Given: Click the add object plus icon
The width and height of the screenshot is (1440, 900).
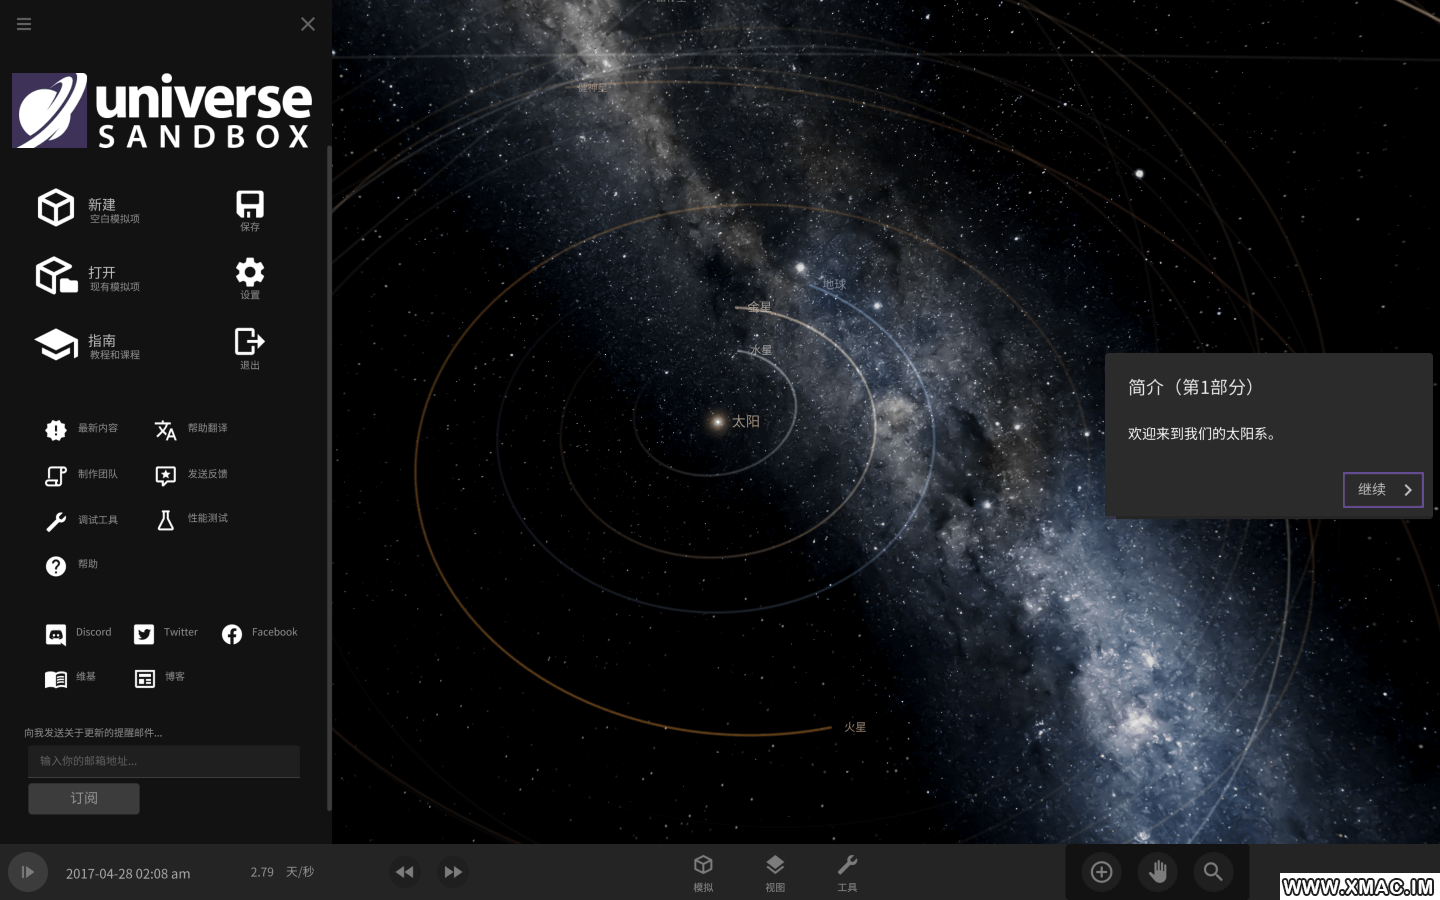Looking at the screenshot, I should coord(1101,872).
